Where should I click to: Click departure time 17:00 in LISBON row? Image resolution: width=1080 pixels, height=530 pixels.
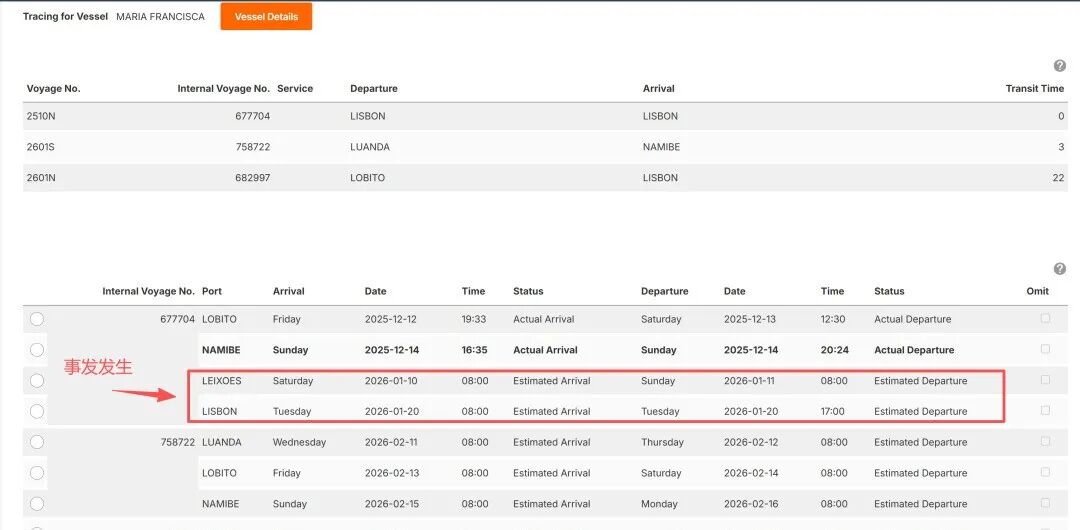pyautogui.click(x=833, y=411)
